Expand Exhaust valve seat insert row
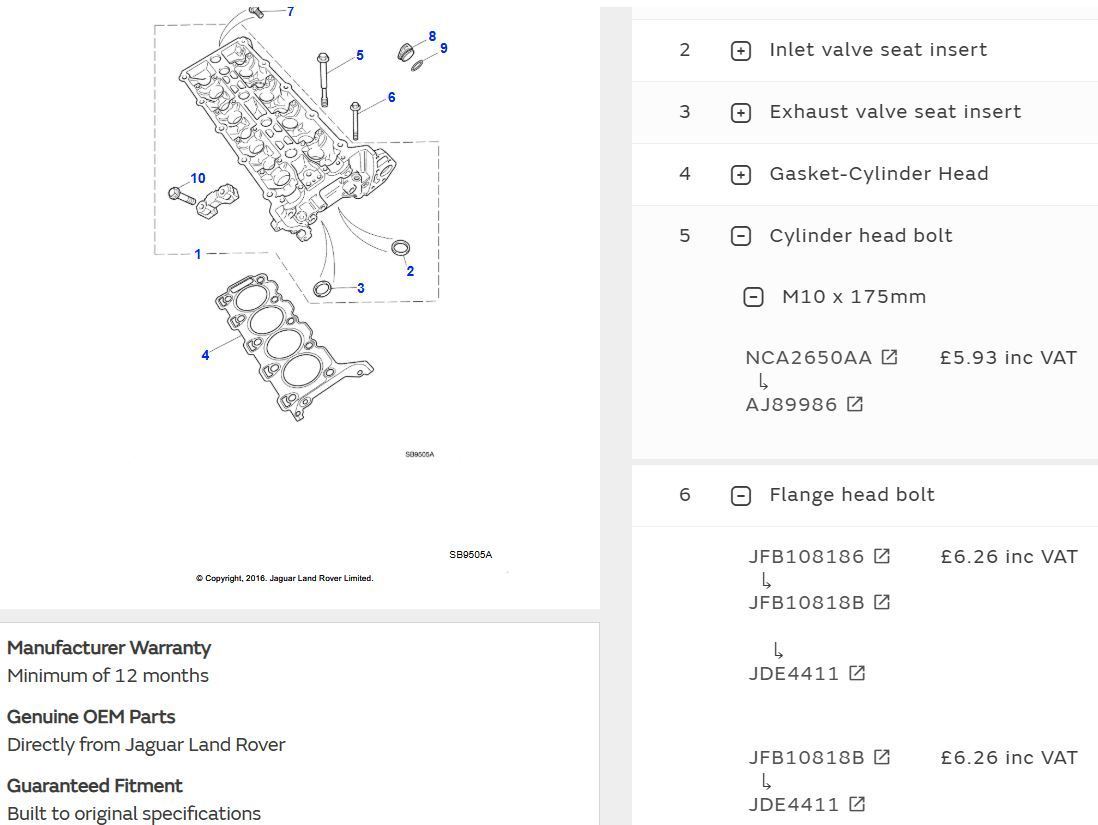 coord(741,113)
